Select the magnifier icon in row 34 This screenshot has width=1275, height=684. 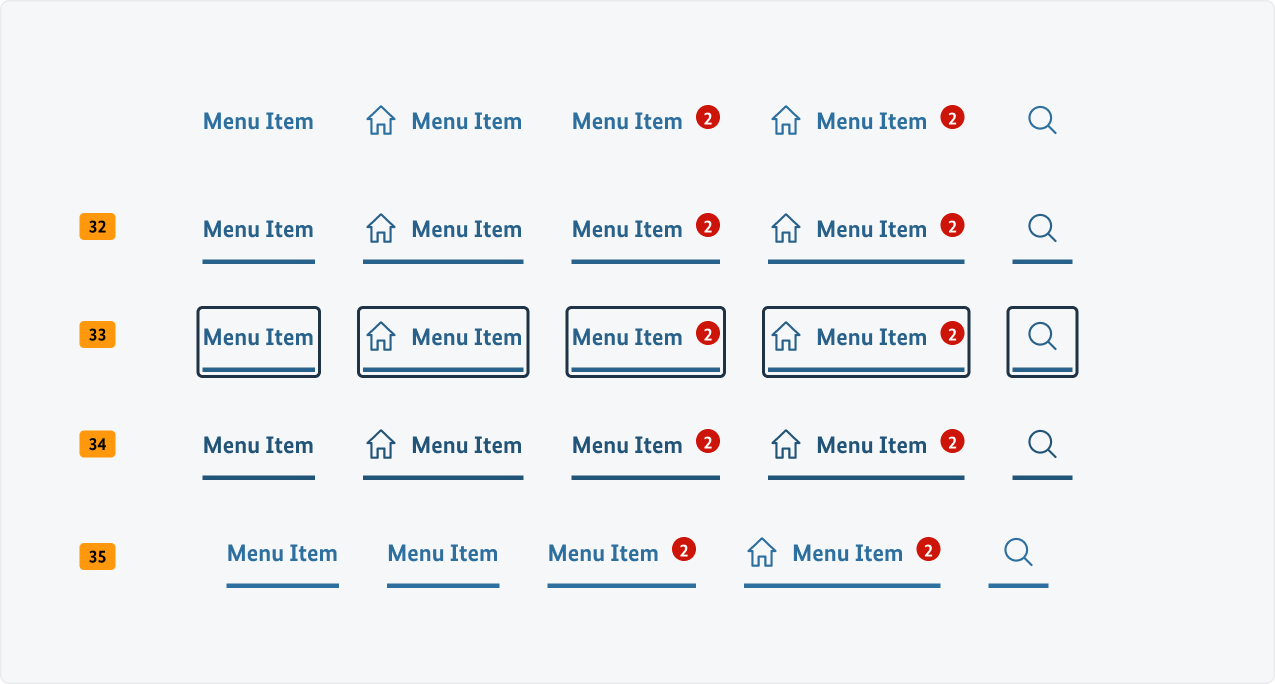coord(1041,444)
